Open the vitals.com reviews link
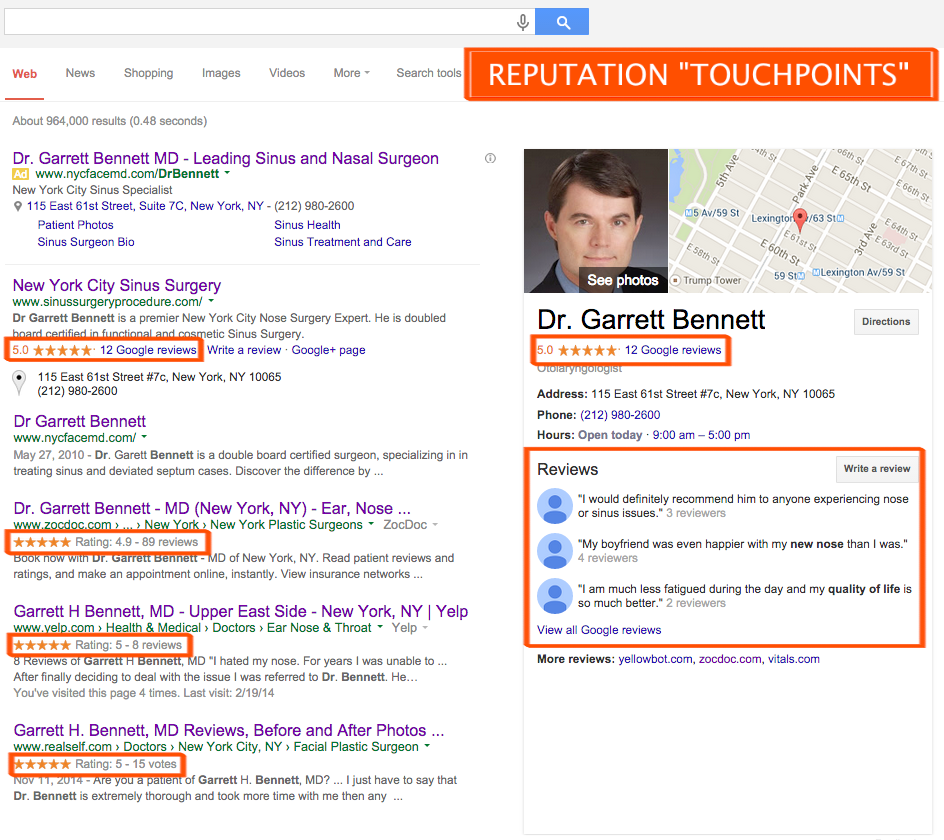This screenshot has width=944, height=840. (x=793, y=659)
